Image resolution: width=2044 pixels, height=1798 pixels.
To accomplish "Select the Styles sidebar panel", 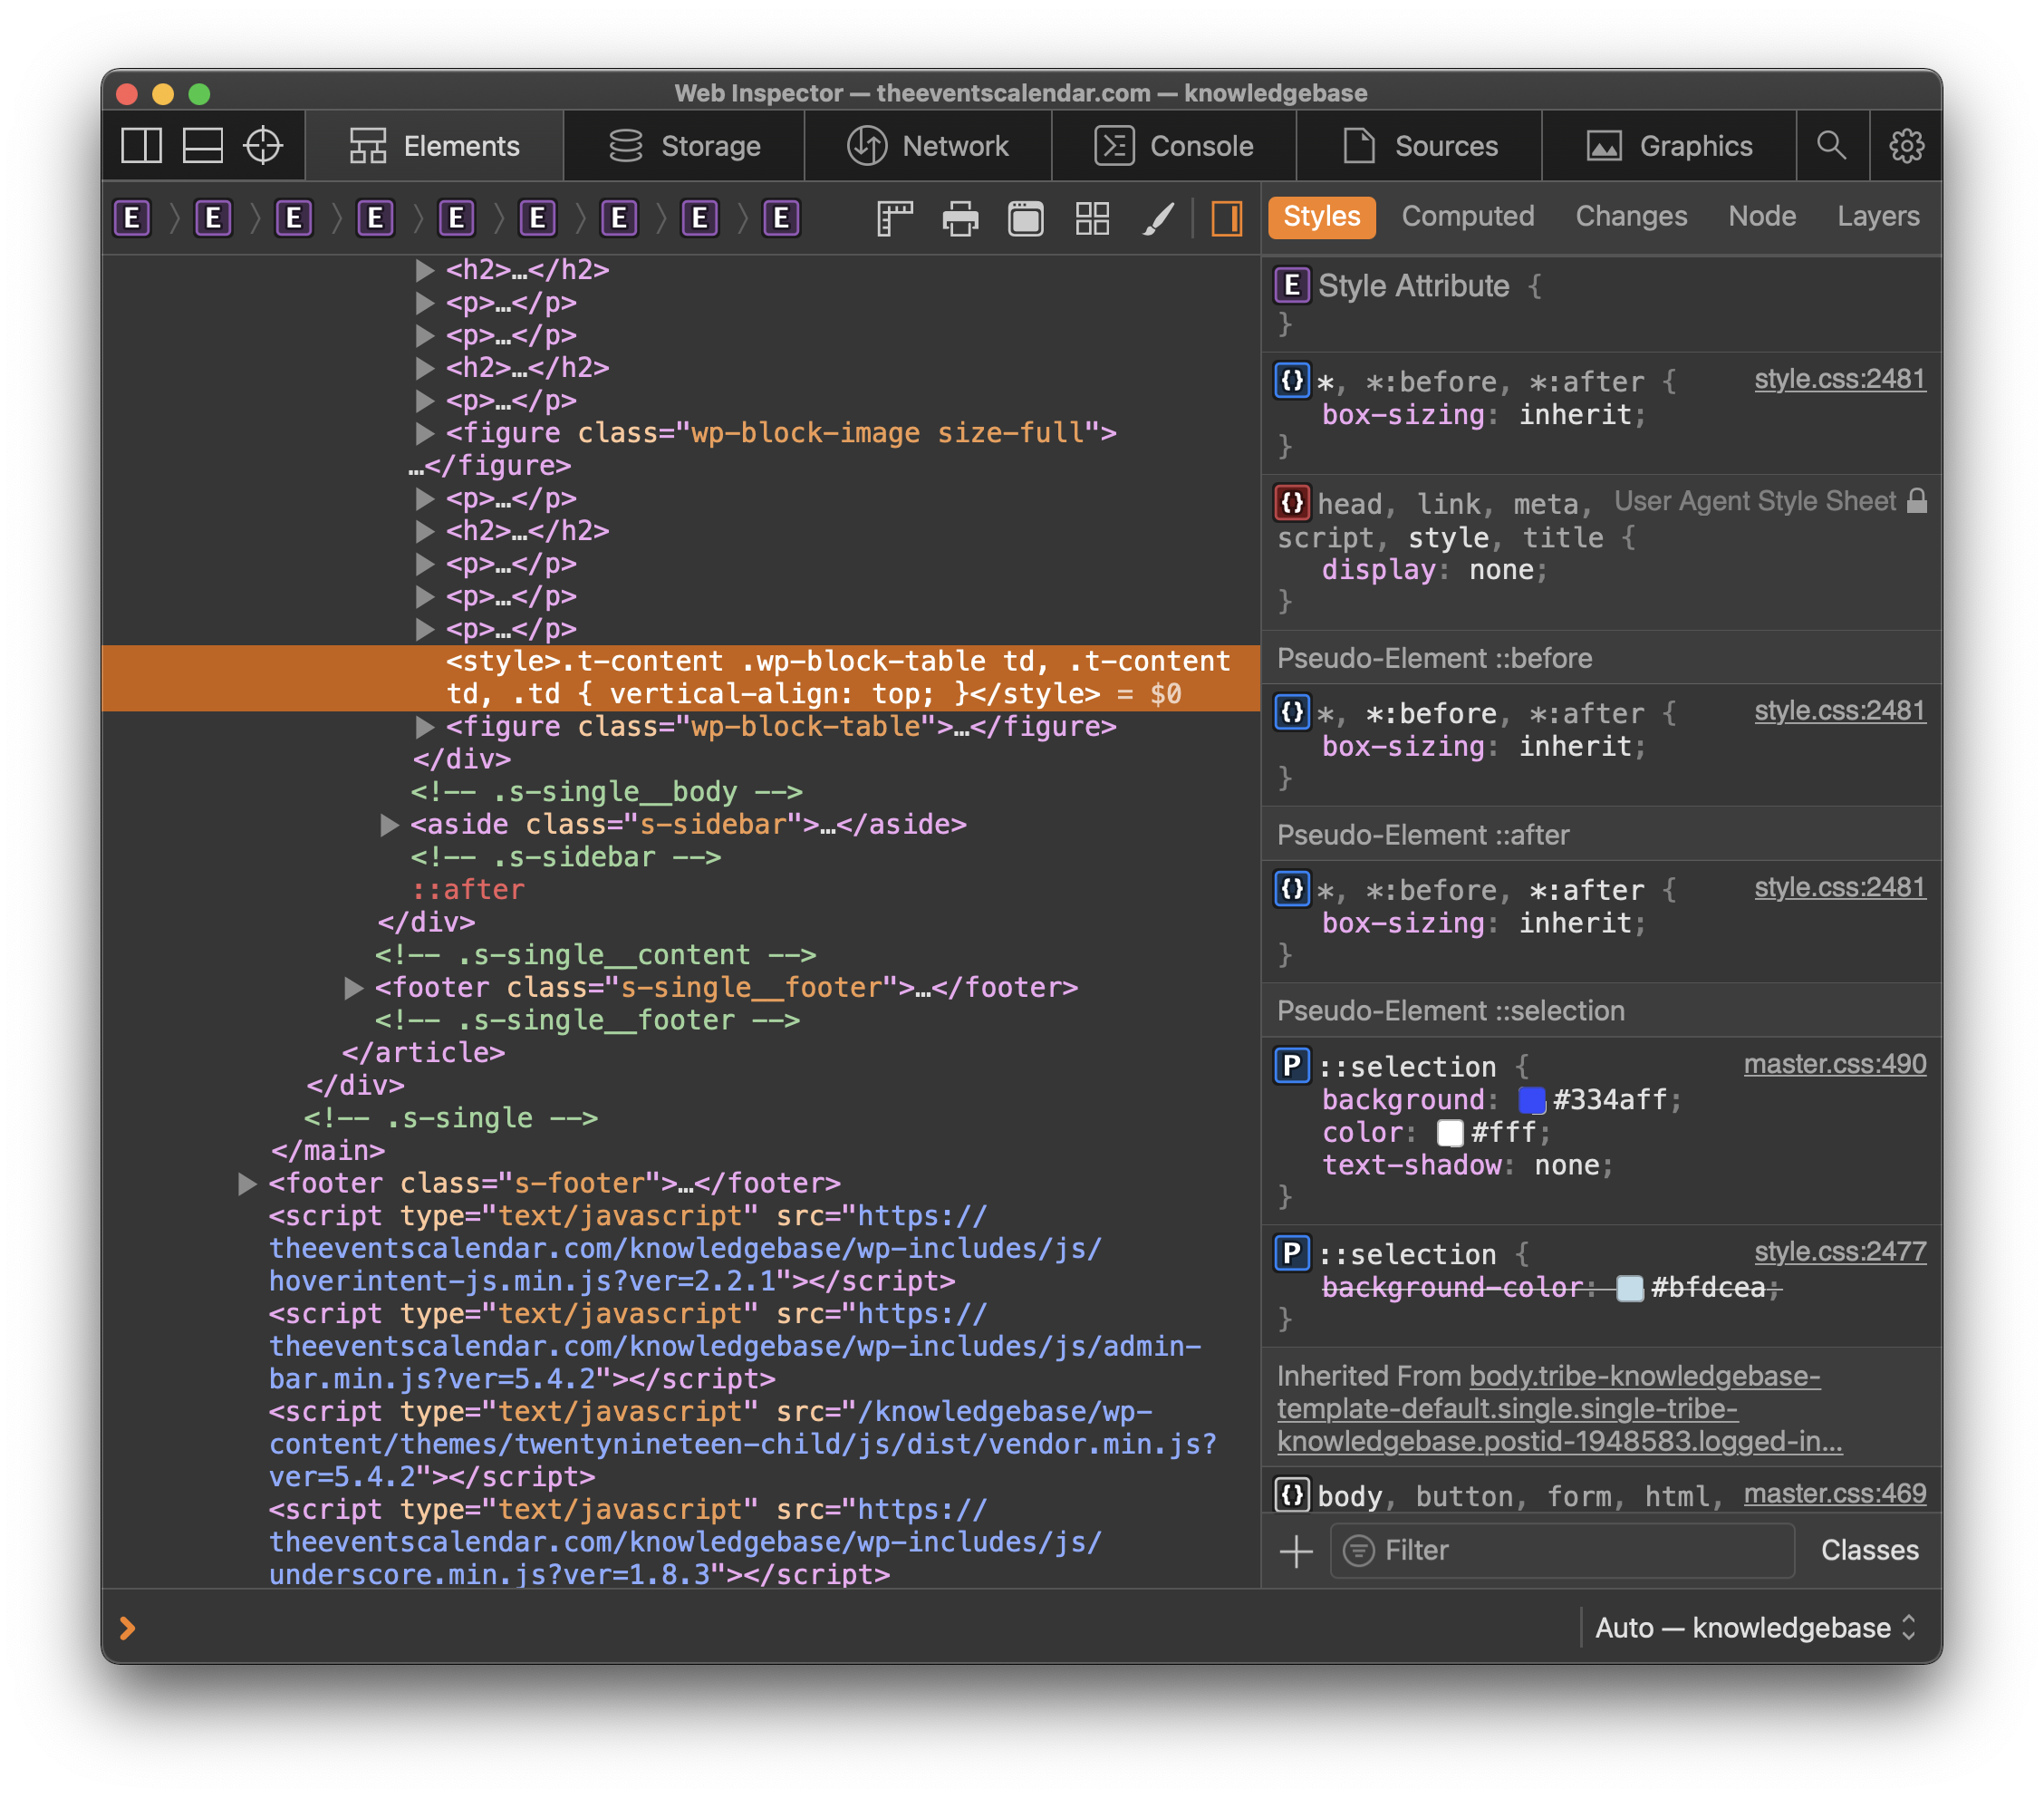I will (1321, 216).
